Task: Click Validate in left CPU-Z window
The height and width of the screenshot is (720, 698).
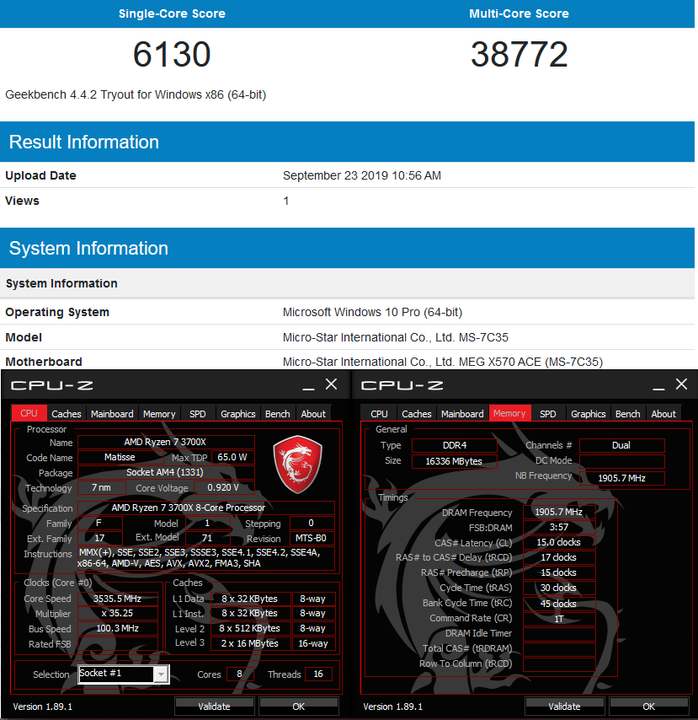Action: point(214,706)
